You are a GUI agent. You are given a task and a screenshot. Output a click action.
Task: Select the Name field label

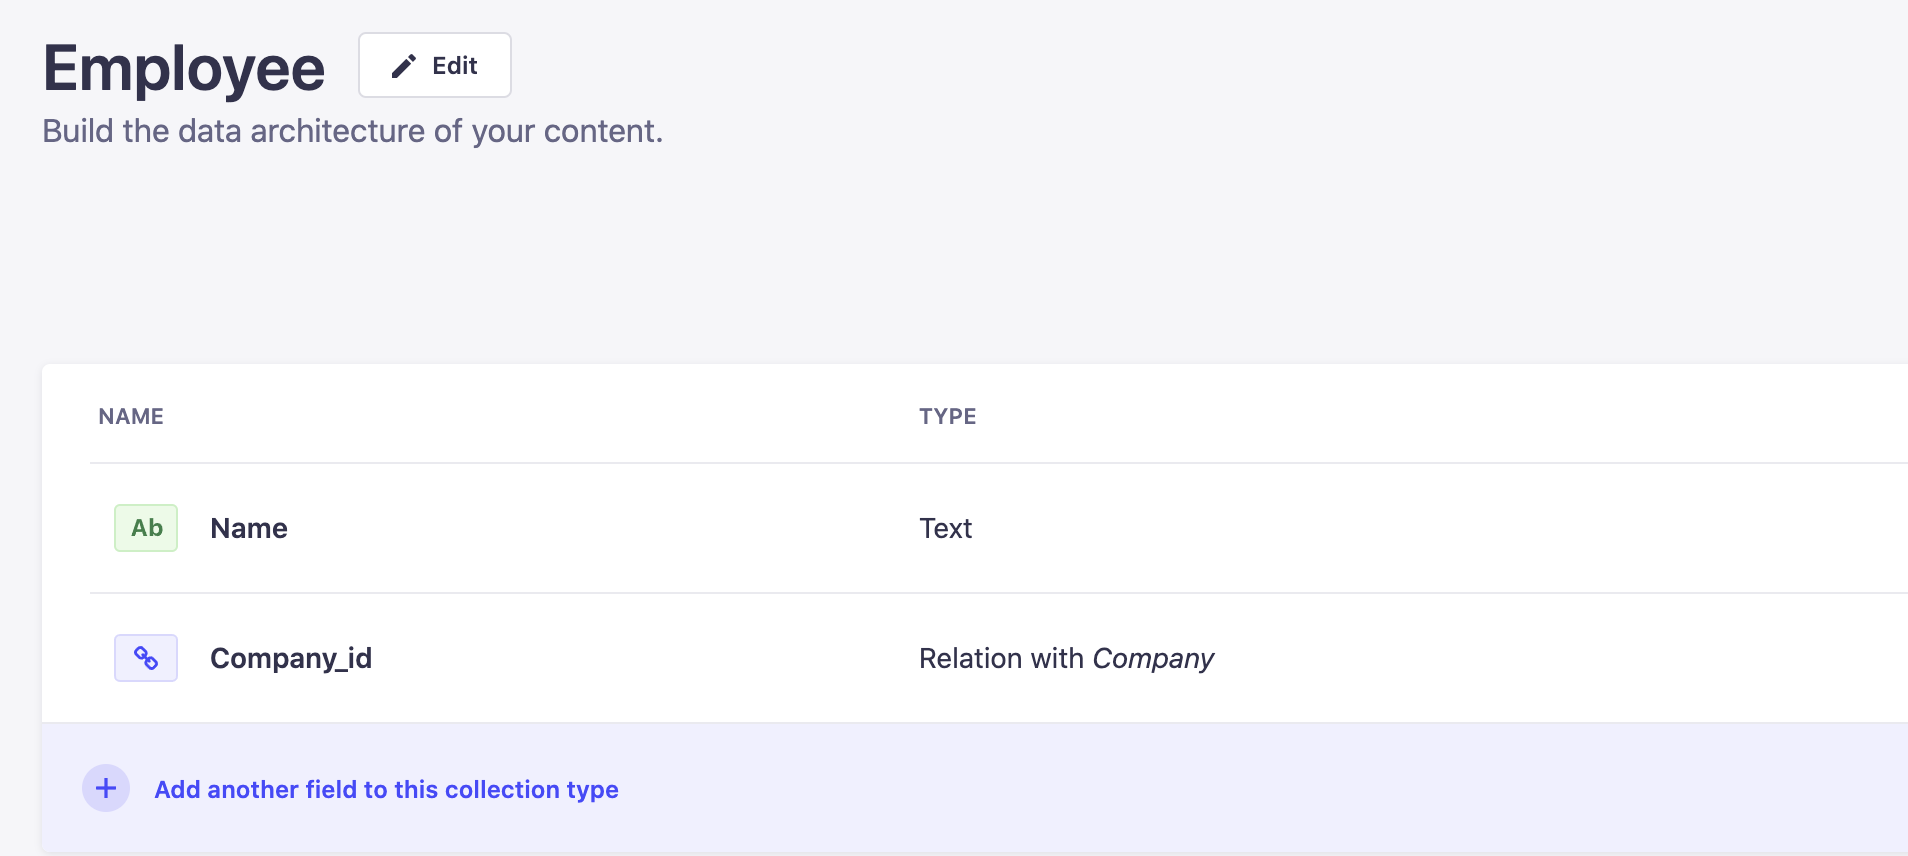tap(249, 528)
